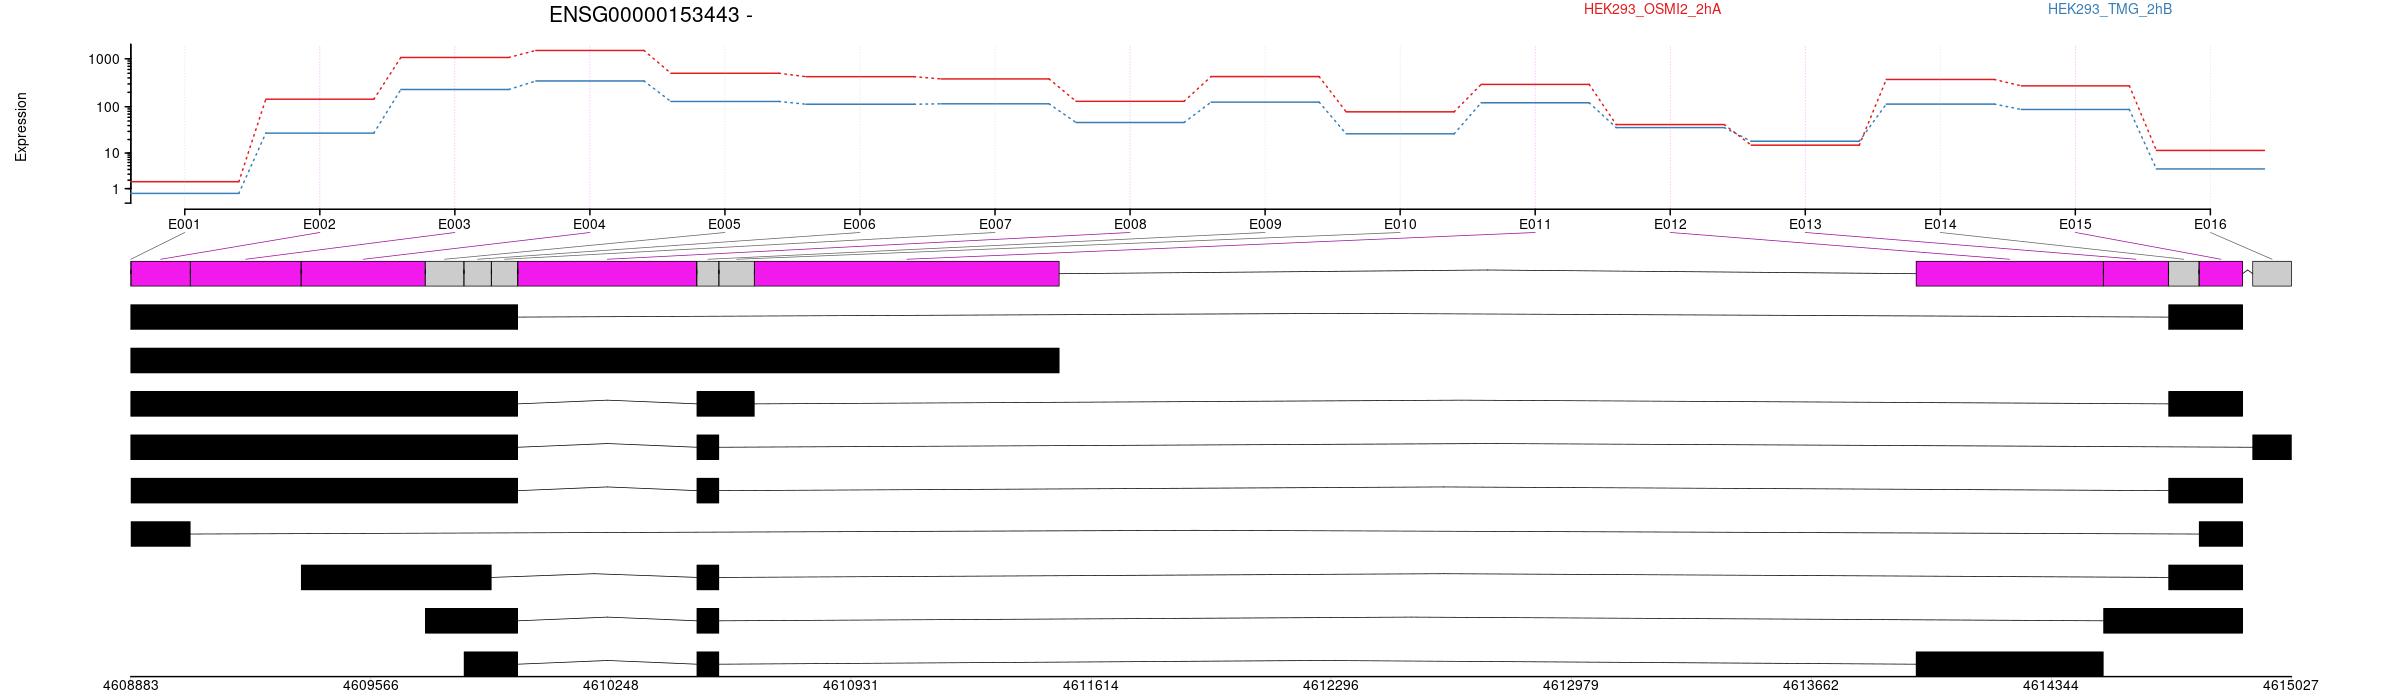The width and height of the screenshot is (2400, 700).
Task: Click the plot title ENSG00000153443 -
Action: 651,15
